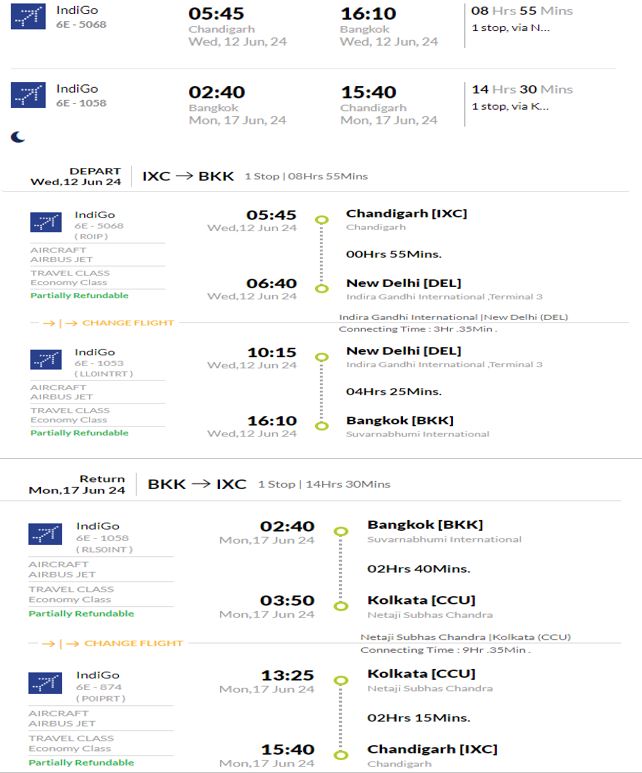Click the IXC to BKK arrow icon
Viewport: 642px width, 773px height.
point(184,176)
